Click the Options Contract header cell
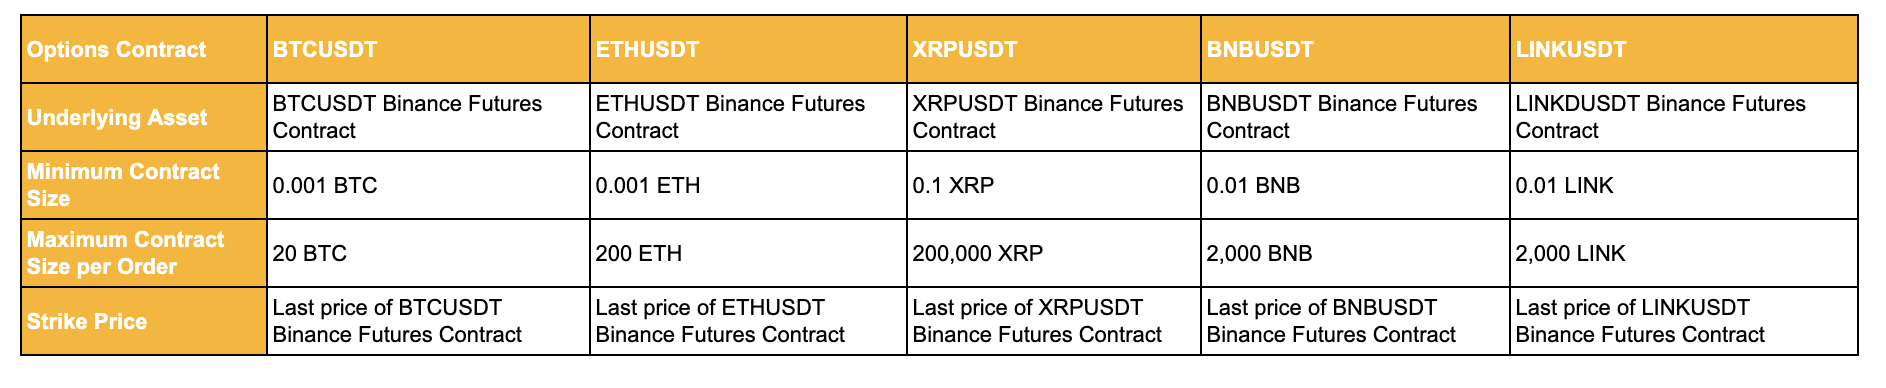This screenshot has height=388, width=1886. coord(144,49)
